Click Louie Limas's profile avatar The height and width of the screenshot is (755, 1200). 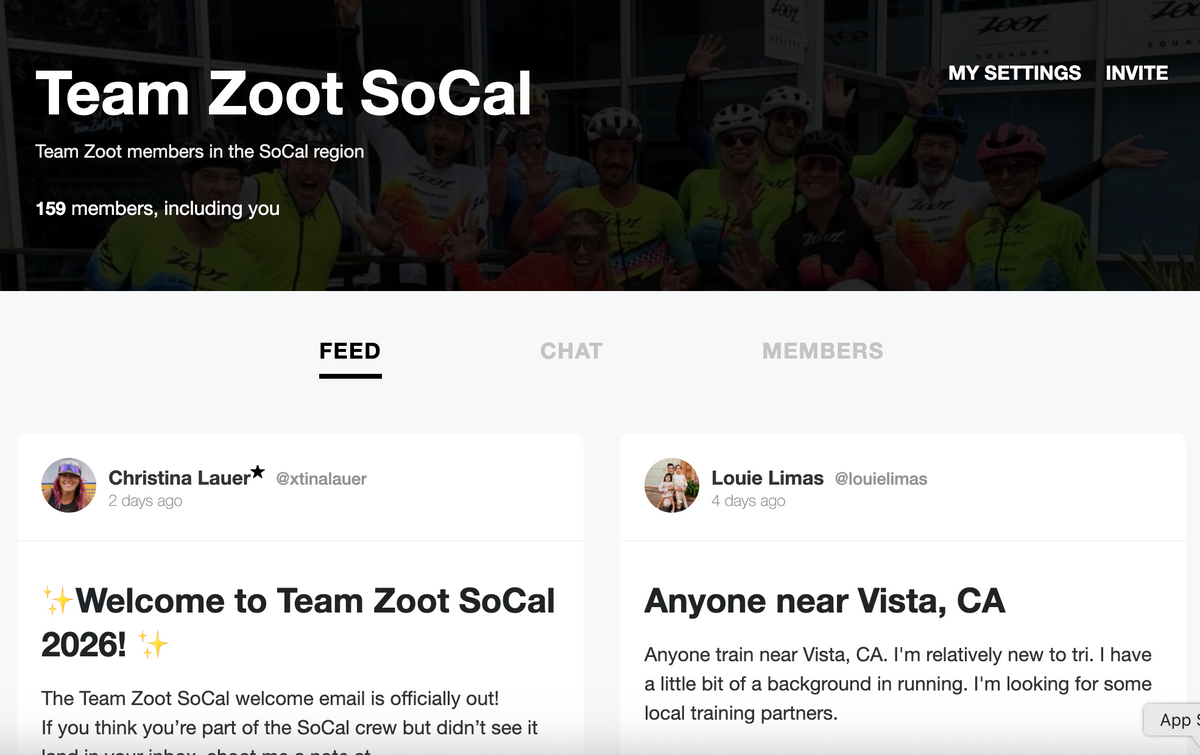[672, 486]
